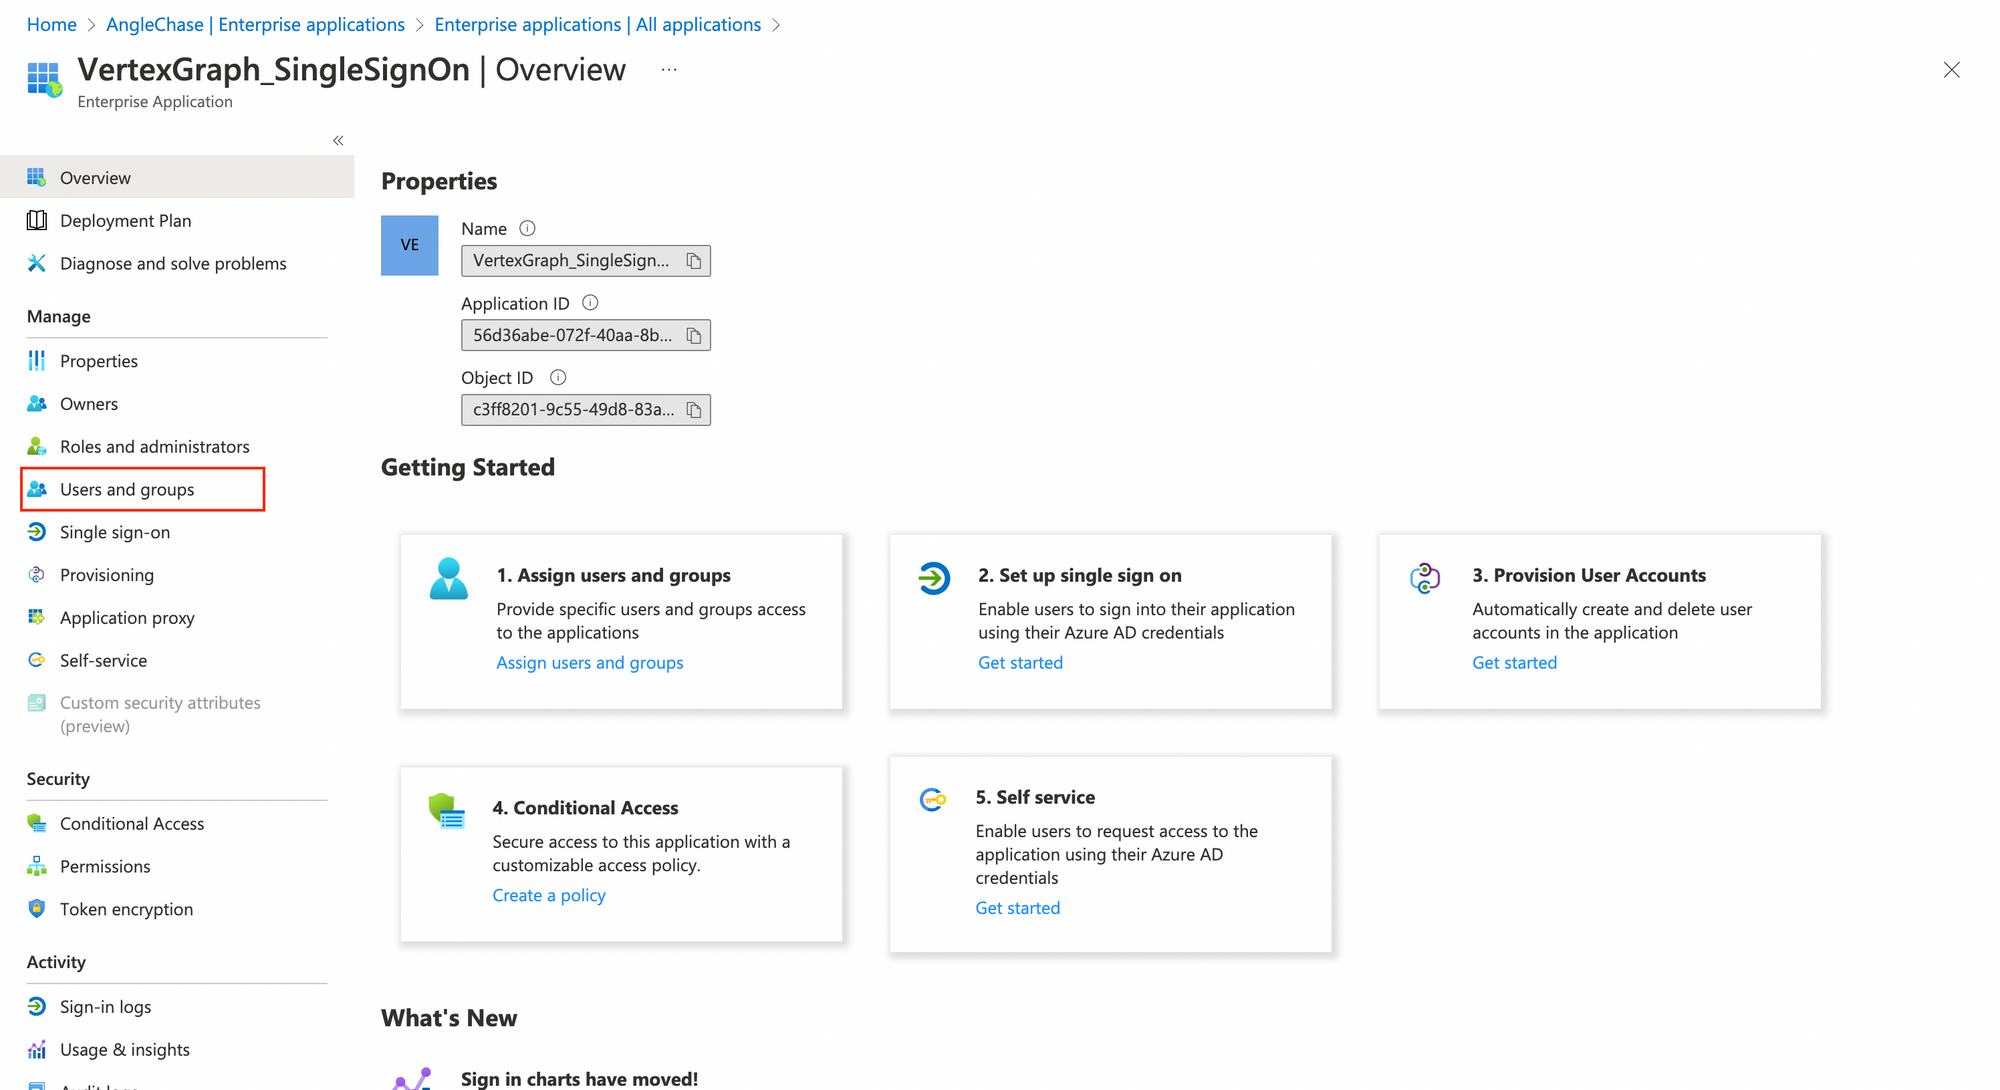Viewport: 2000px width, 1090px height.
Task: Show info tooltip for Object ID
Action: (558, 377)
